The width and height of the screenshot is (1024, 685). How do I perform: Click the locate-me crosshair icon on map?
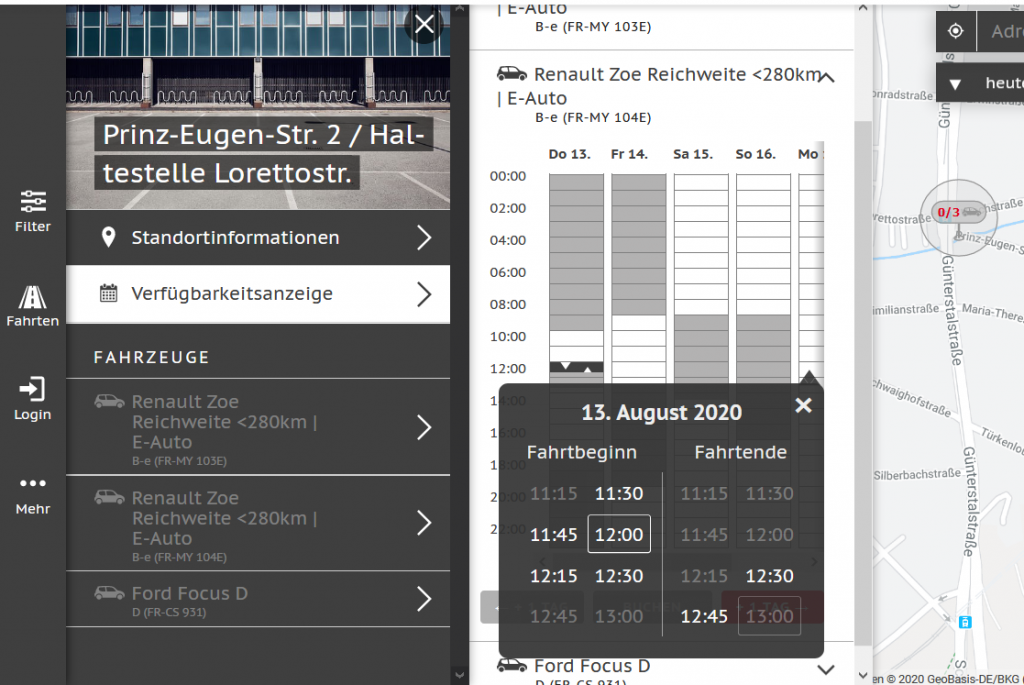coord(955,31)
